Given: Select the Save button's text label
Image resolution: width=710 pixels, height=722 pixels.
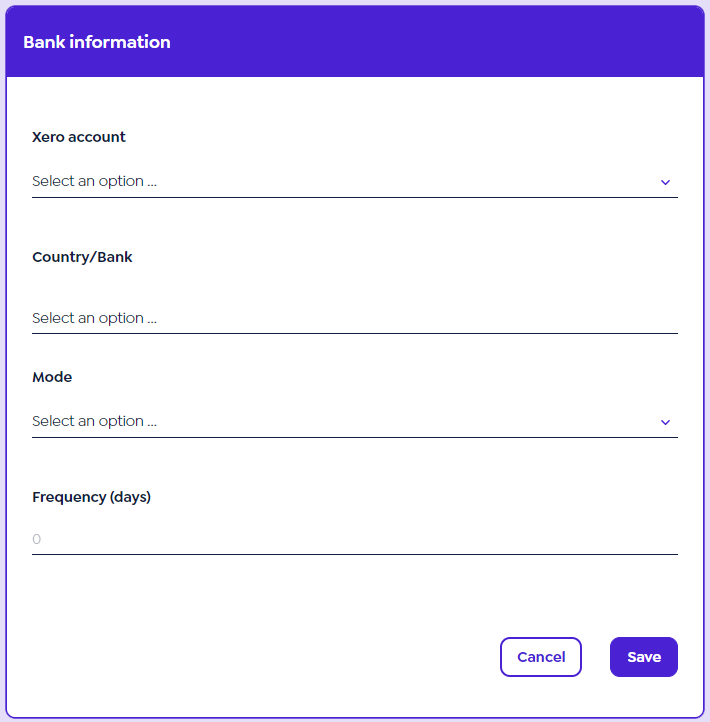Looking at the screenshot, I should pyautogui.click(x=644, y=657).
